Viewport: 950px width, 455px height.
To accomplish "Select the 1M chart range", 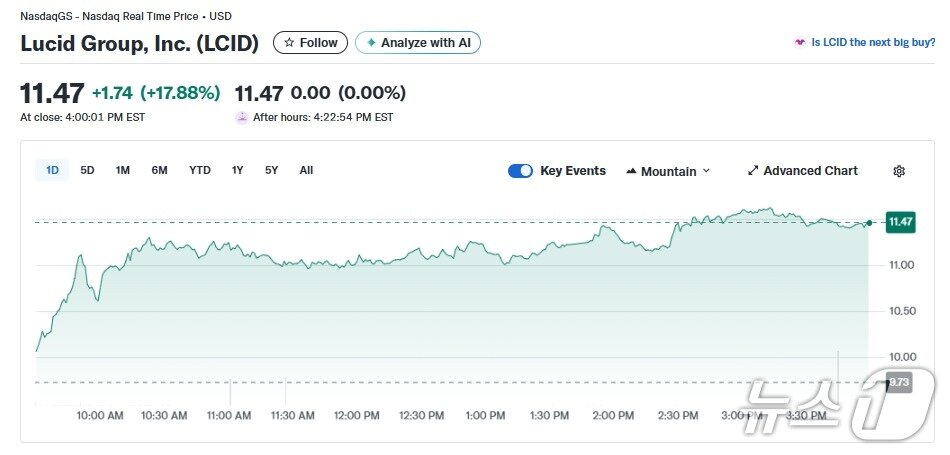I will pos(122,170).
